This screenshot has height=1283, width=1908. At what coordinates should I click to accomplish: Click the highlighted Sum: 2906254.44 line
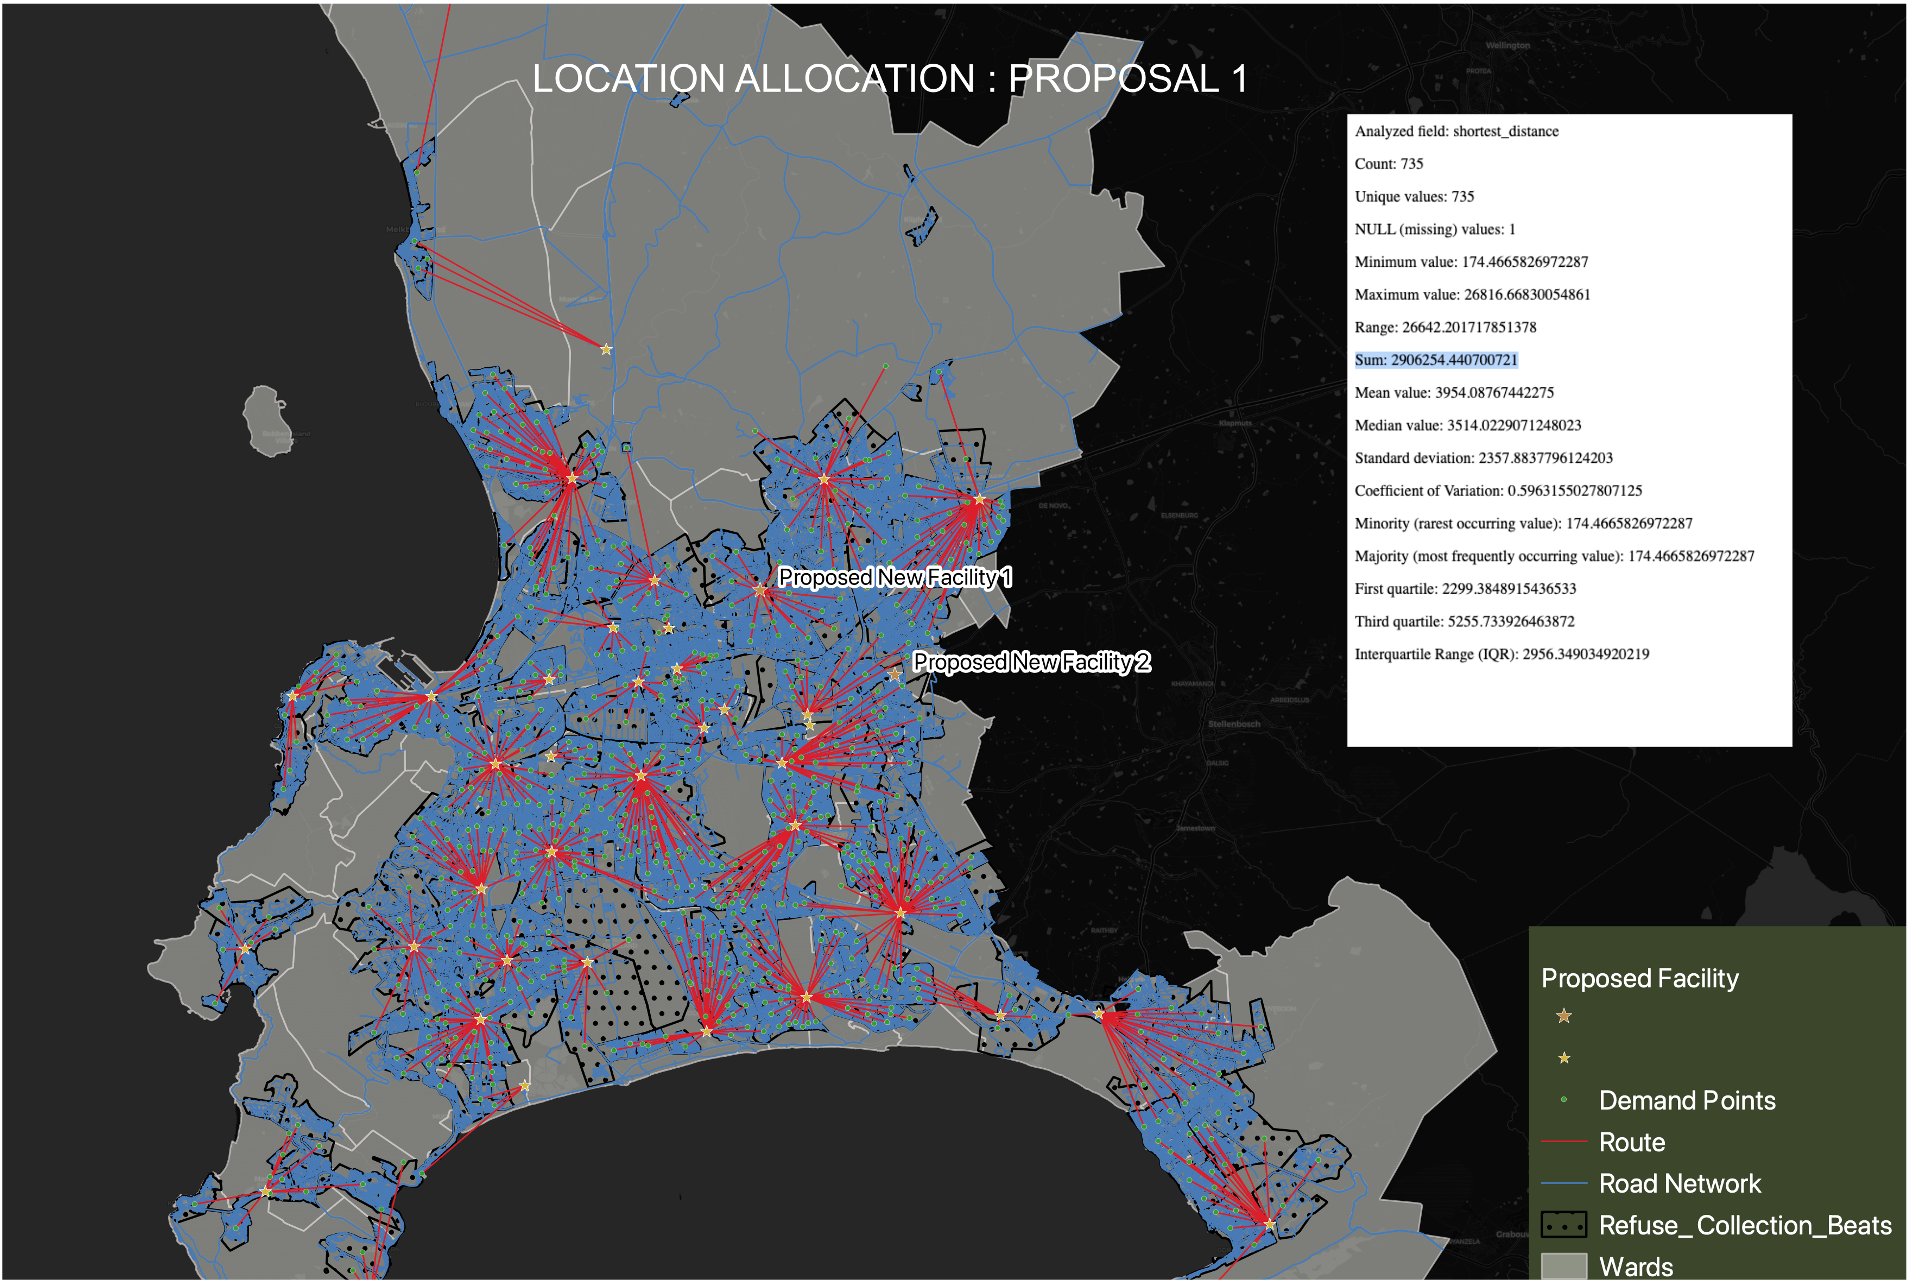(x=1436, y=360)
